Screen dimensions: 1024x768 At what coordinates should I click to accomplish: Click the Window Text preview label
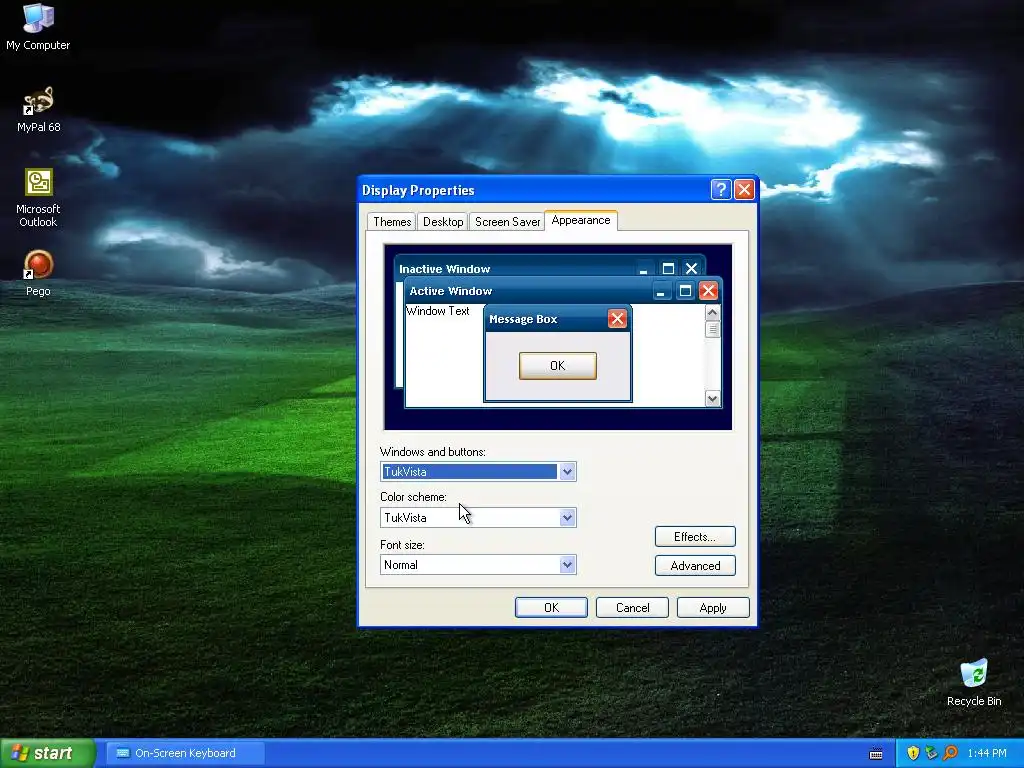point(438,311)
